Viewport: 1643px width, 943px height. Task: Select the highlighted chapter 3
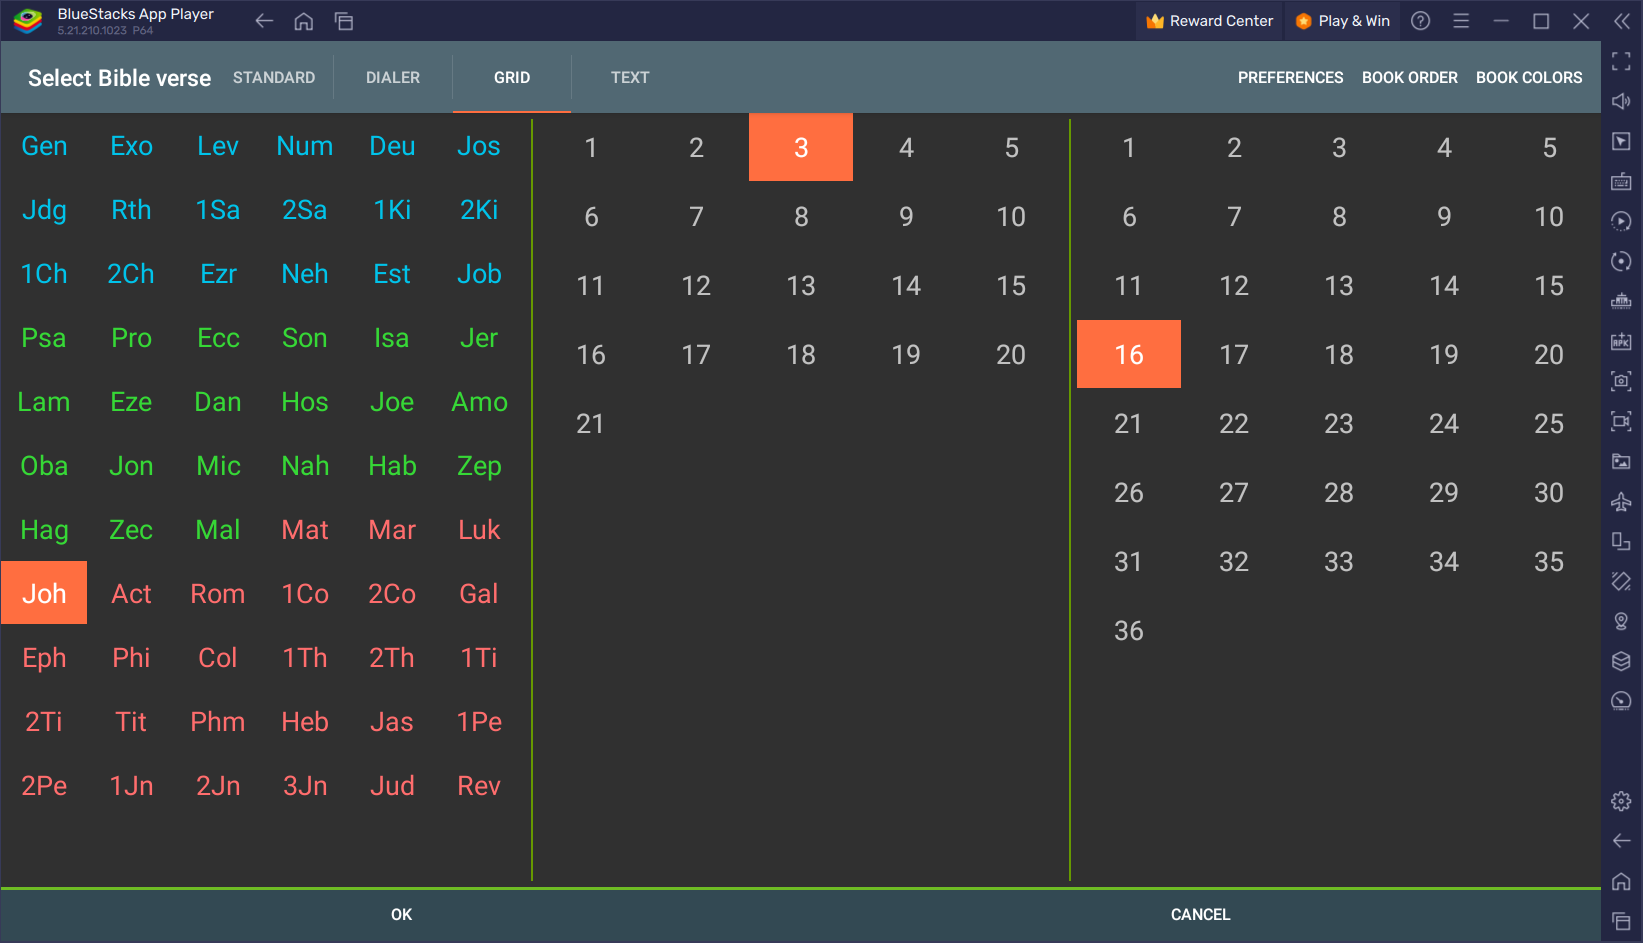click(801, 147)
